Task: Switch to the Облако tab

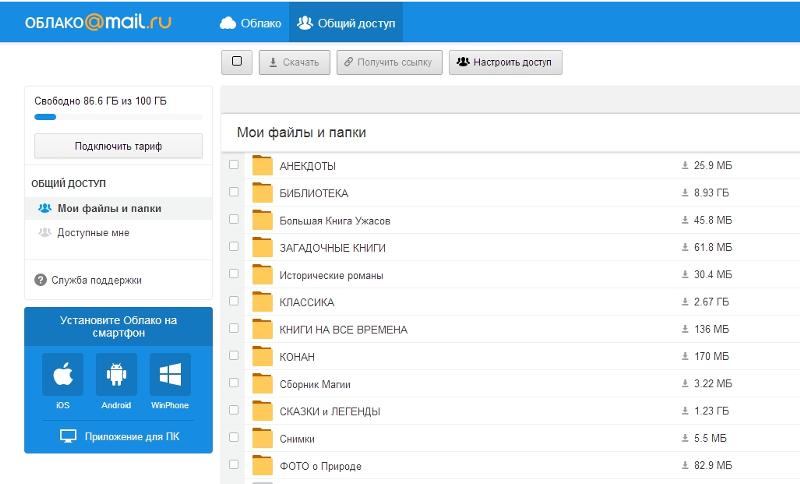Action: click(x=250, y=23)
